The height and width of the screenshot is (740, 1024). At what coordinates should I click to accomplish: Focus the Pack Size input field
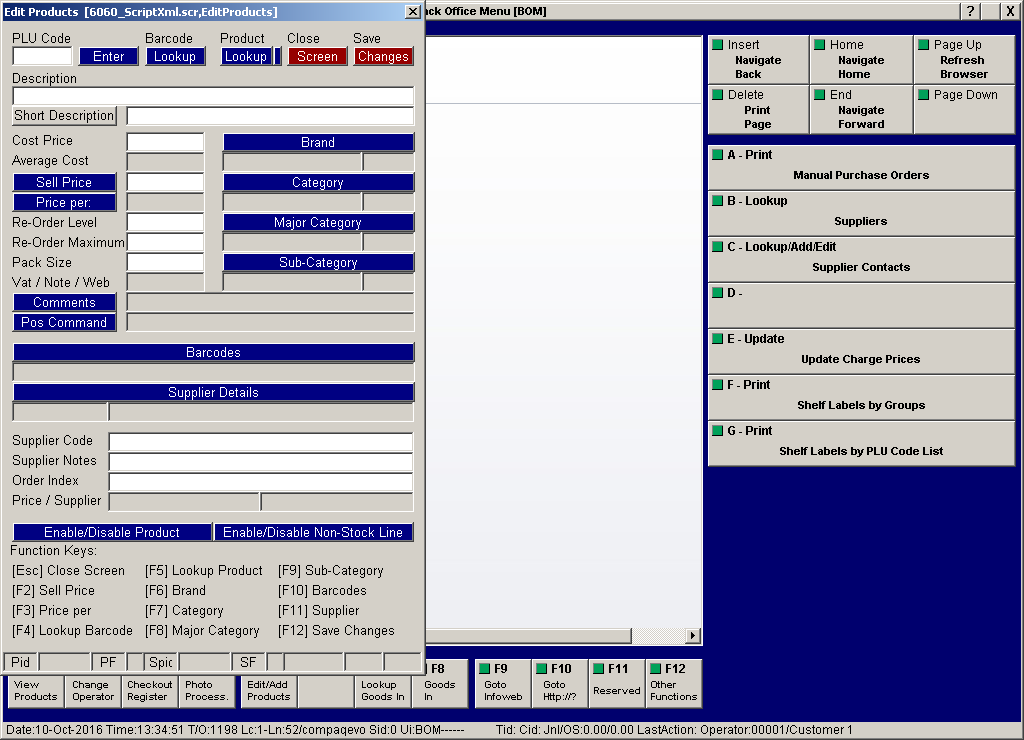pyautogui.click(x=165, y=263)
